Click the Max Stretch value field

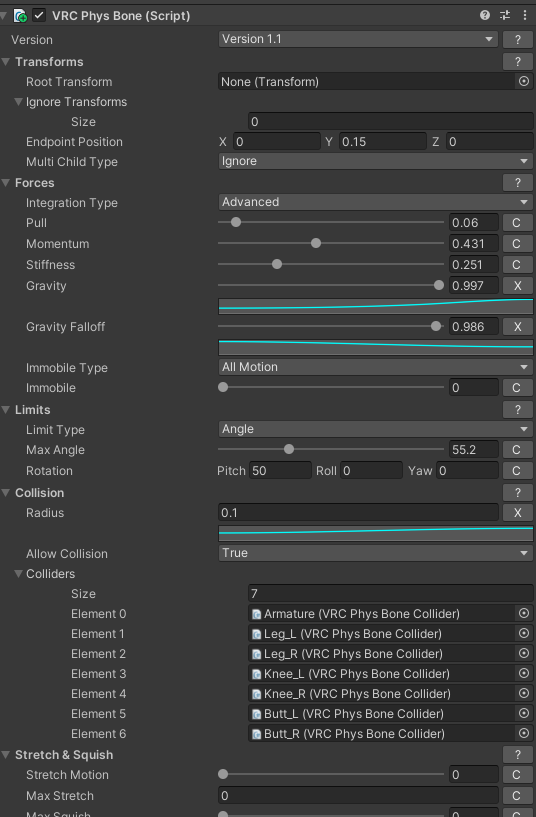click(x=358, y=796)
